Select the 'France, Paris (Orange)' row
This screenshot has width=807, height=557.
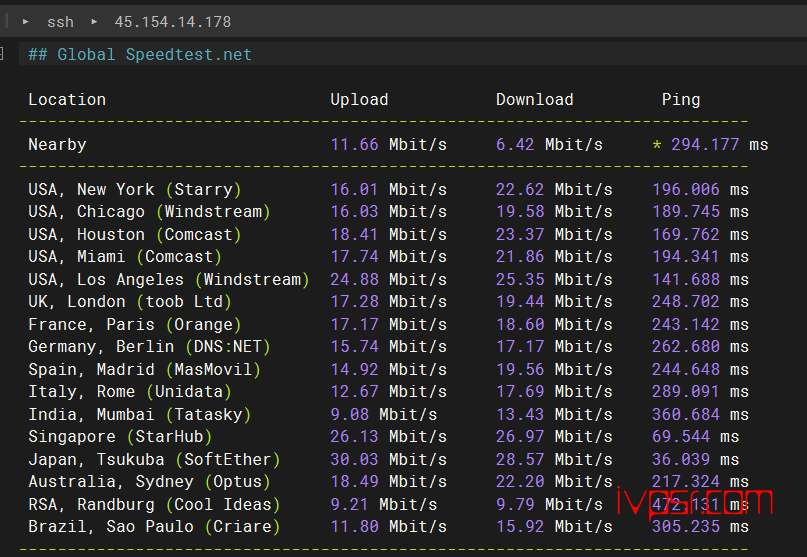pyautogui.click(x=389, y=325)
